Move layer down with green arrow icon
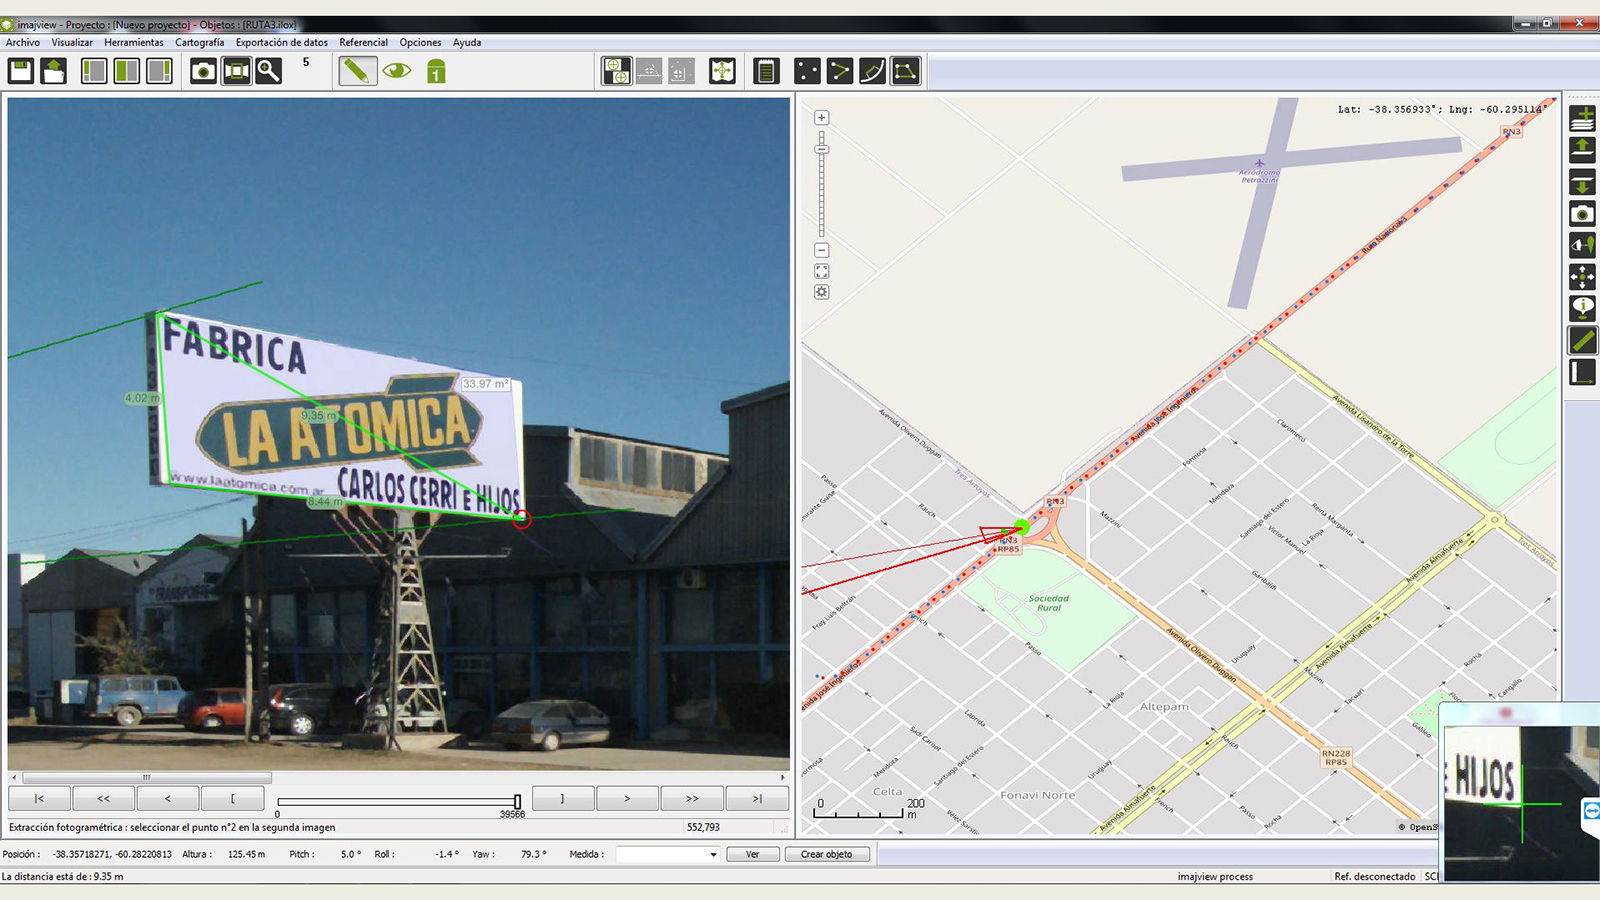 point(1582,182)
